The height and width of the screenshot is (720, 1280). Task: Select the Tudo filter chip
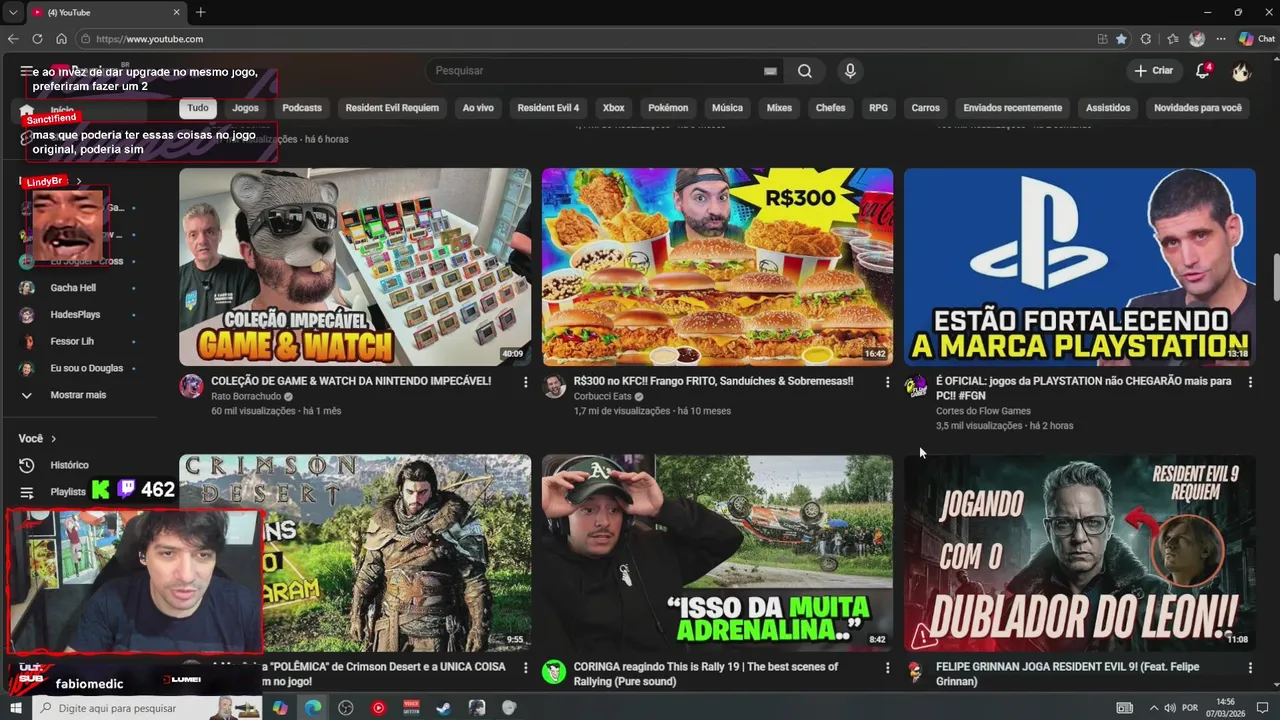click(198, 108)
